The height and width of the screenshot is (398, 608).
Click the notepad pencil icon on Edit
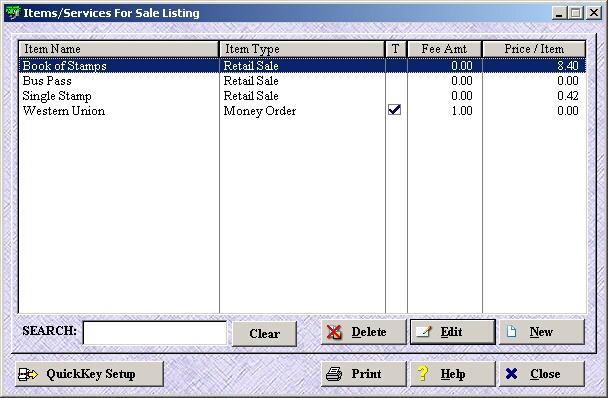tap(423, 332)
